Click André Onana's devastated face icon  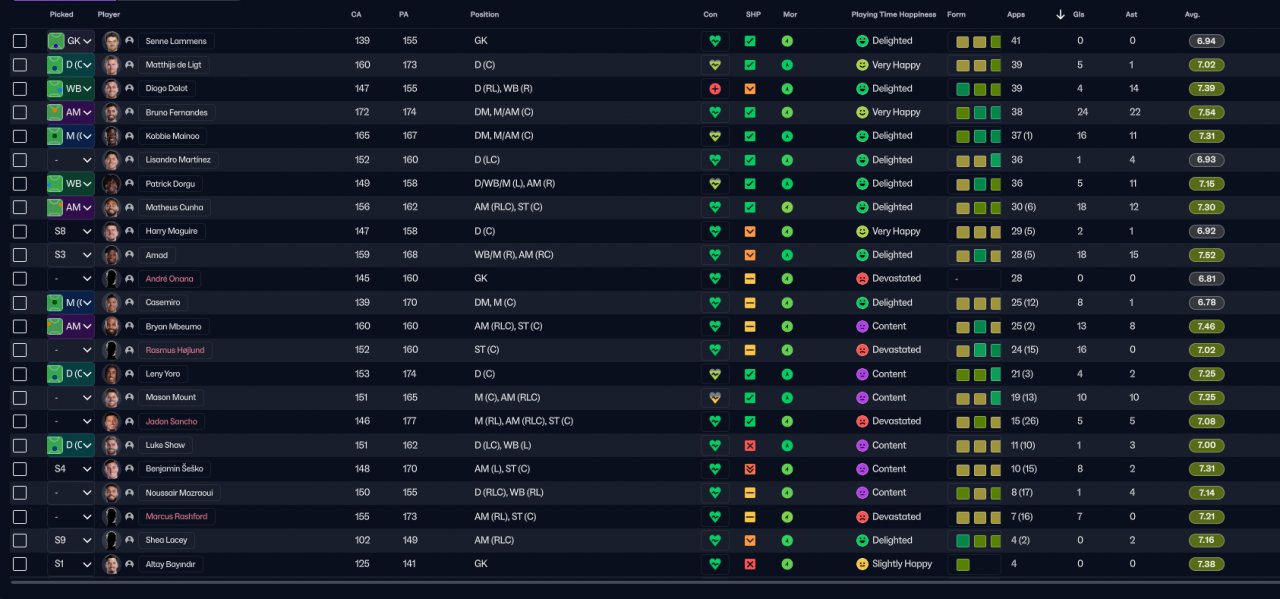tap(862, 279)
